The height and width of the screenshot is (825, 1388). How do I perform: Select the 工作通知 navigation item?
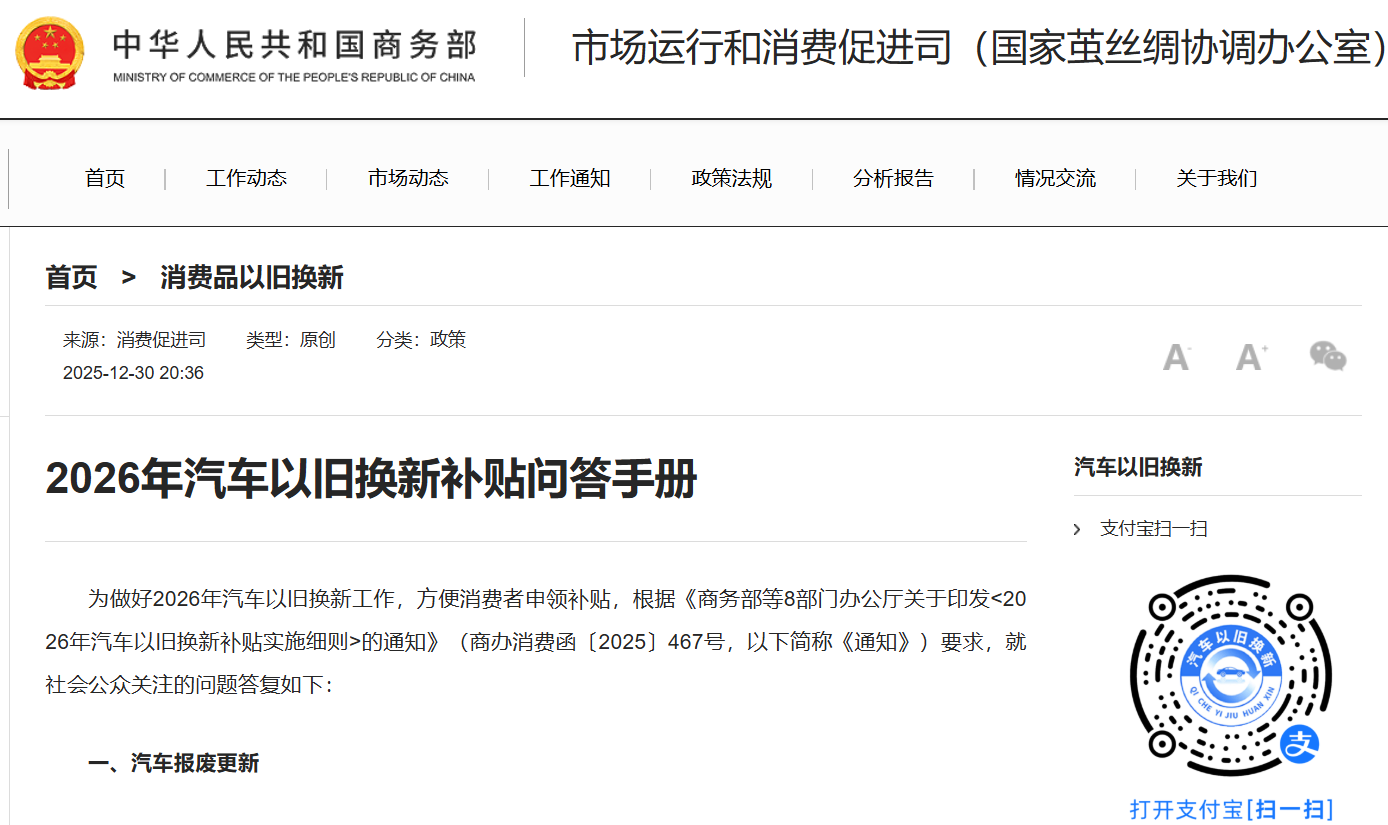point(569,178)
